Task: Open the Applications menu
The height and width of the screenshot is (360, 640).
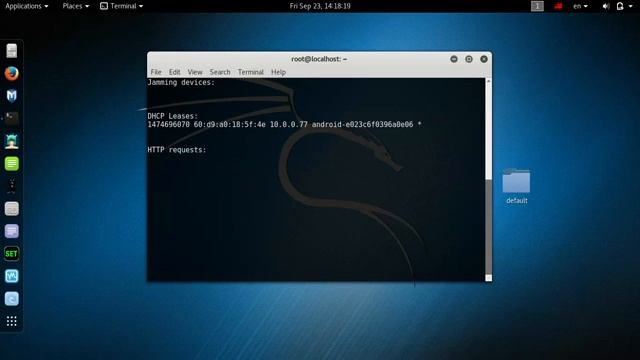Action: tap(27, 6)
